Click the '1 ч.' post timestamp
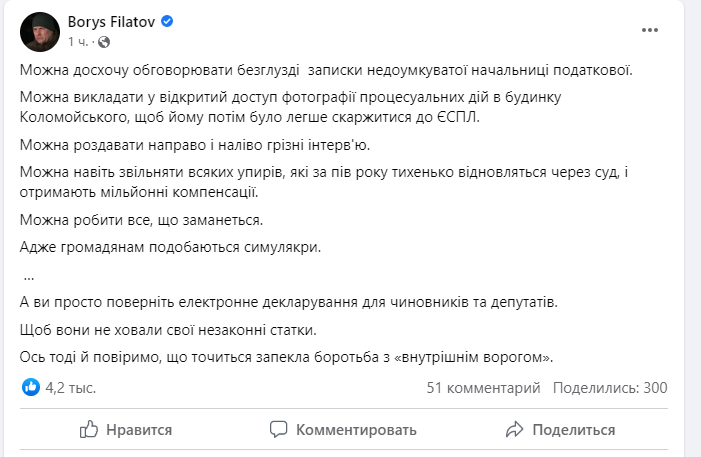The width and height of the screenshot is (701, 457). [x=78, y=42]
